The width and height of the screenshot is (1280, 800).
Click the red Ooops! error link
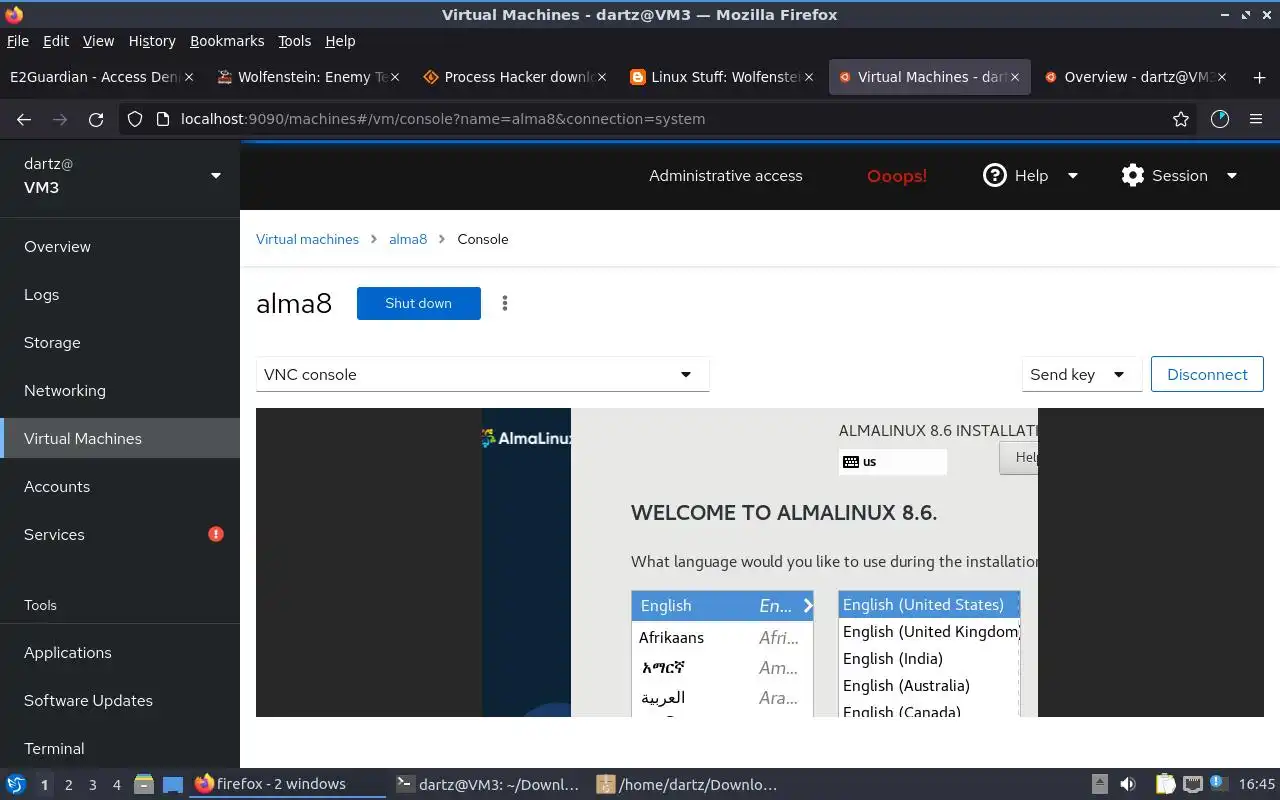click(897, 175)
